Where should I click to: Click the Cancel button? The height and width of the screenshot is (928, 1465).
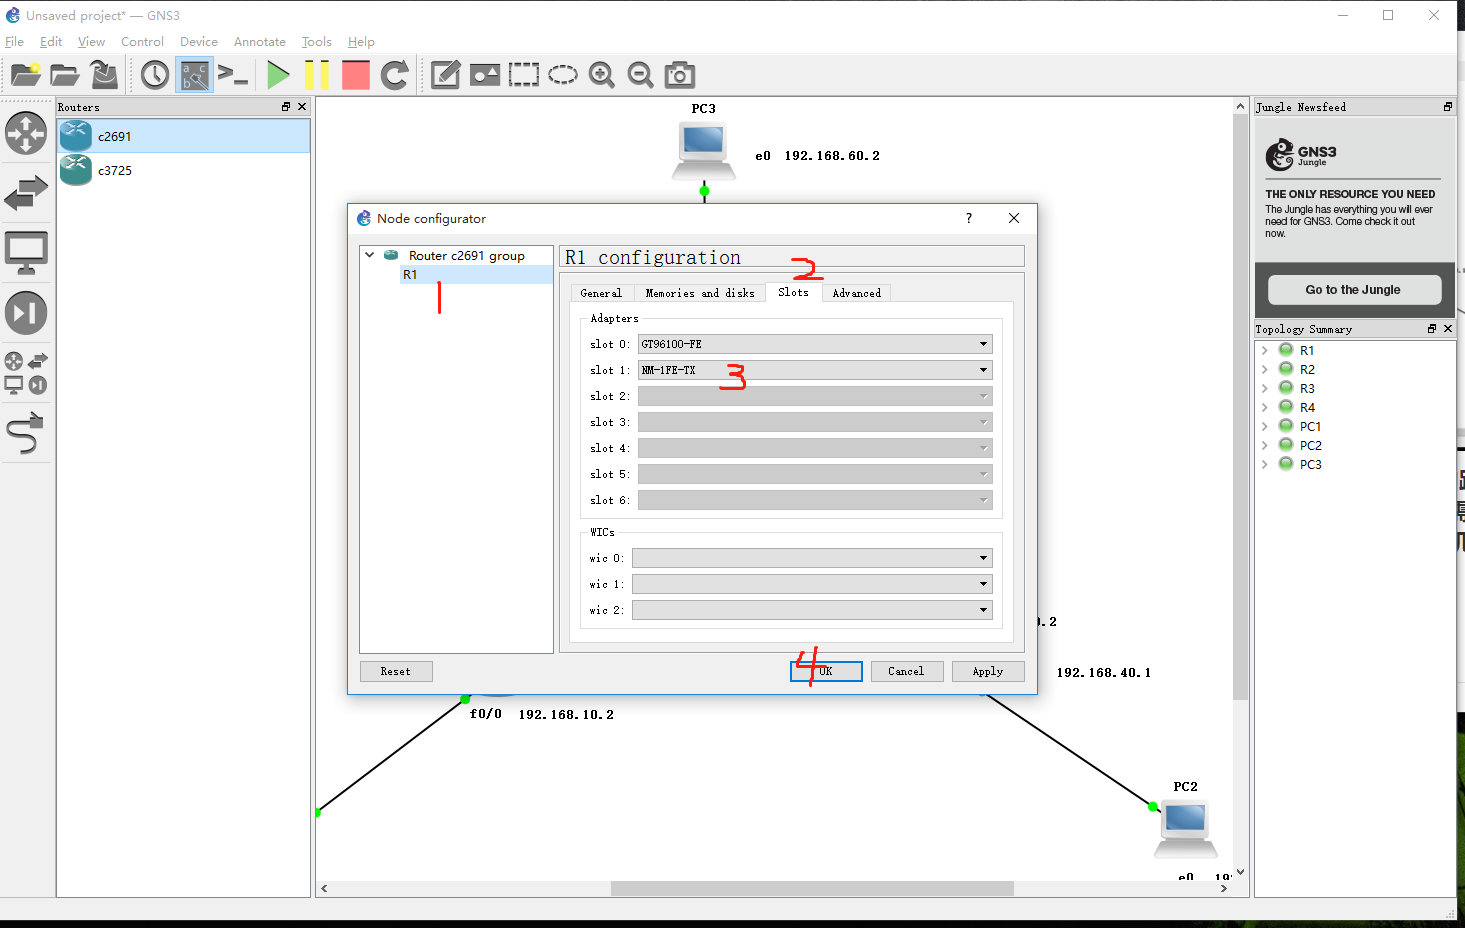pyautogui.click(x=906, y=671)
